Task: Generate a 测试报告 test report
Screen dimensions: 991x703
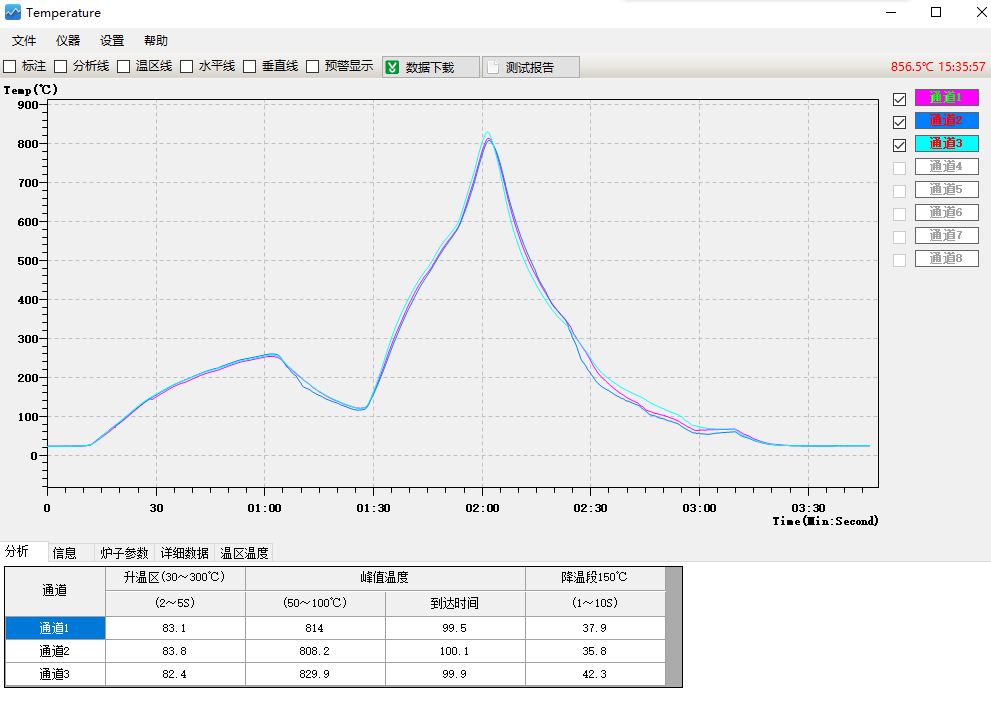Action: tap(530, 66)
